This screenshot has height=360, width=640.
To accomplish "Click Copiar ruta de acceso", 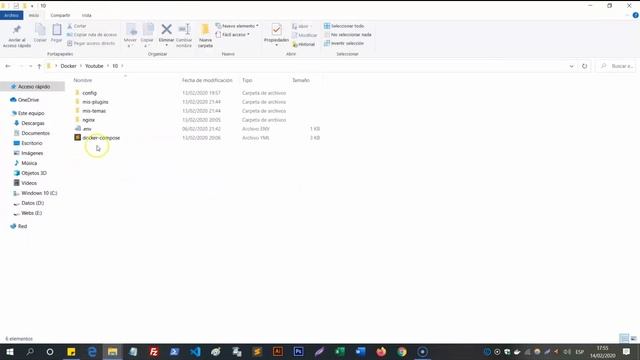I will coord(92,35).
